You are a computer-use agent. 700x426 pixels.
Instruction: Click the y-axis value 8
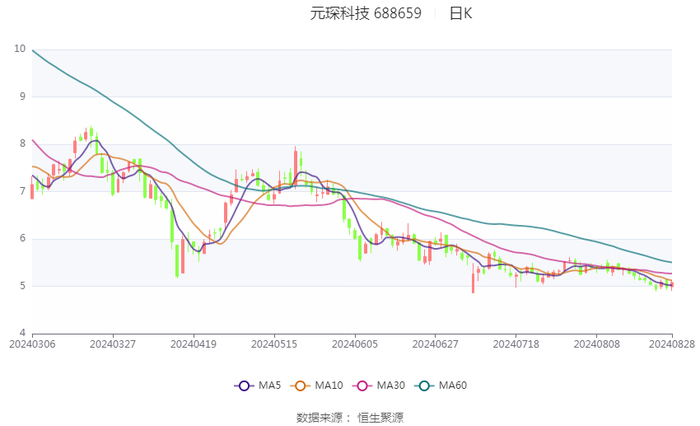(x=22, y=143)
